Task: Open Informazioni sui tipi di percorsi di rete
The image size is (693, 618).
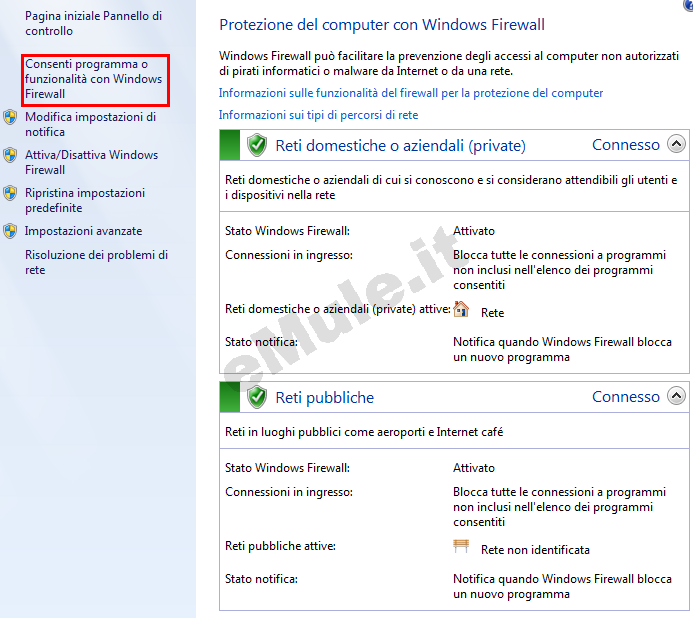Action: 318,115
